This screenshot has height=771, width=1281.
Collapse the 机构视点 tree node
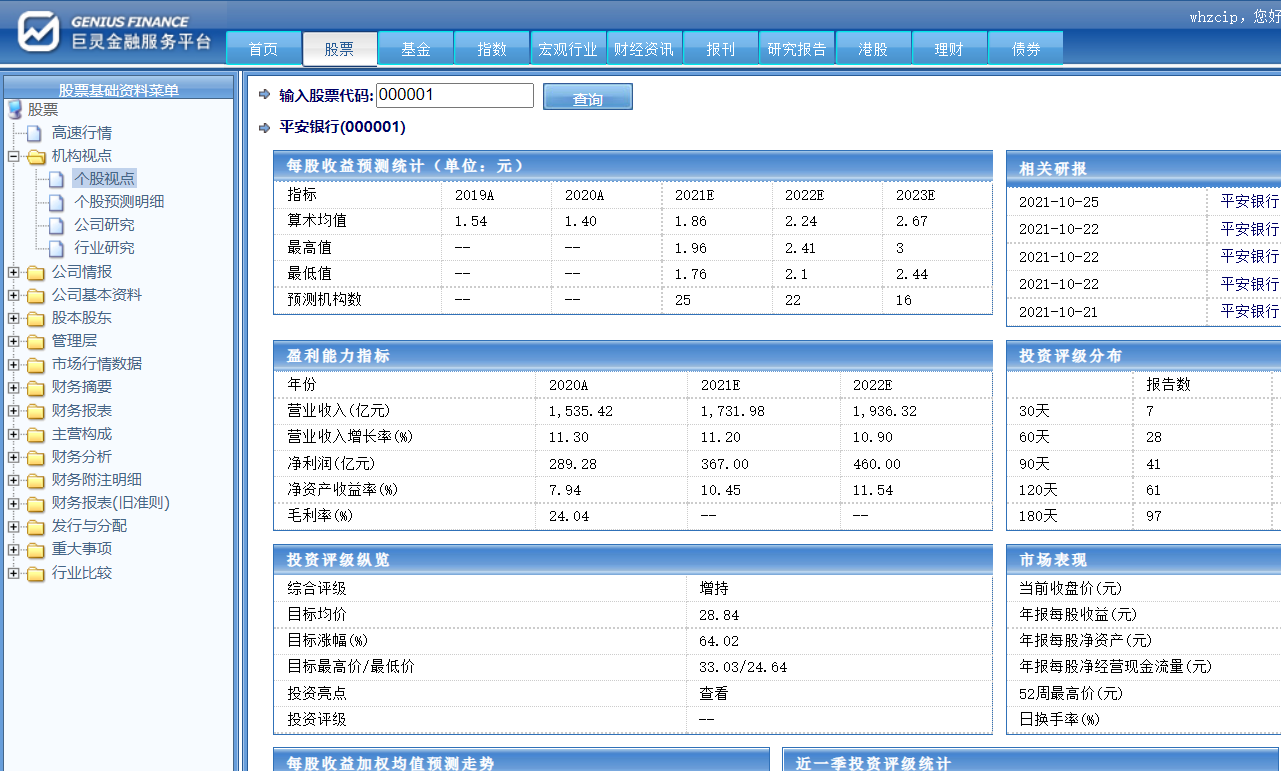[13, 156]
